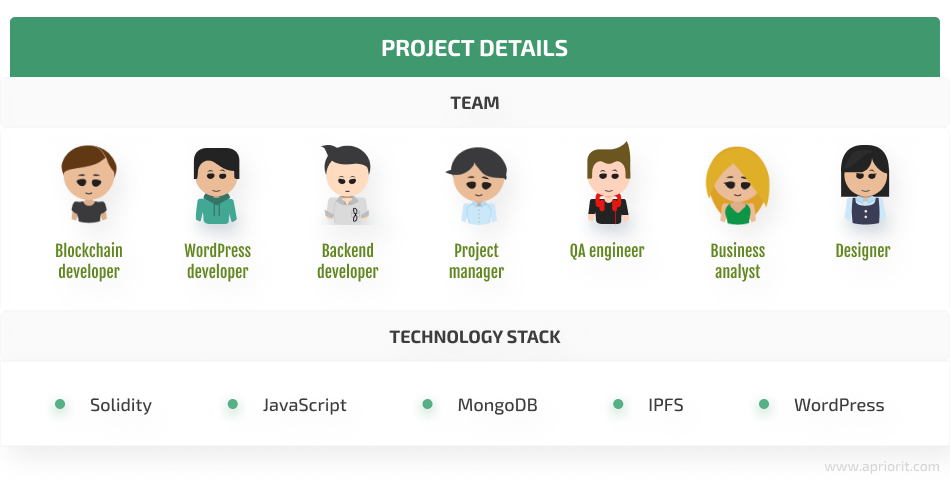Click the bullet beside WordPress technology

coord(764,404)
